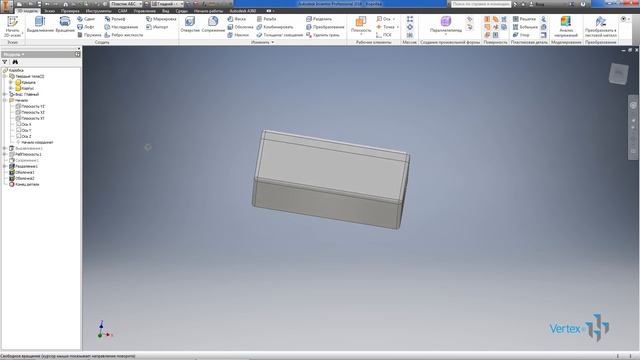Click the Комбинировать (Combine) tool
Viewport: 640px width, 360px height.
pyautogui.click(x=275, y=27)
